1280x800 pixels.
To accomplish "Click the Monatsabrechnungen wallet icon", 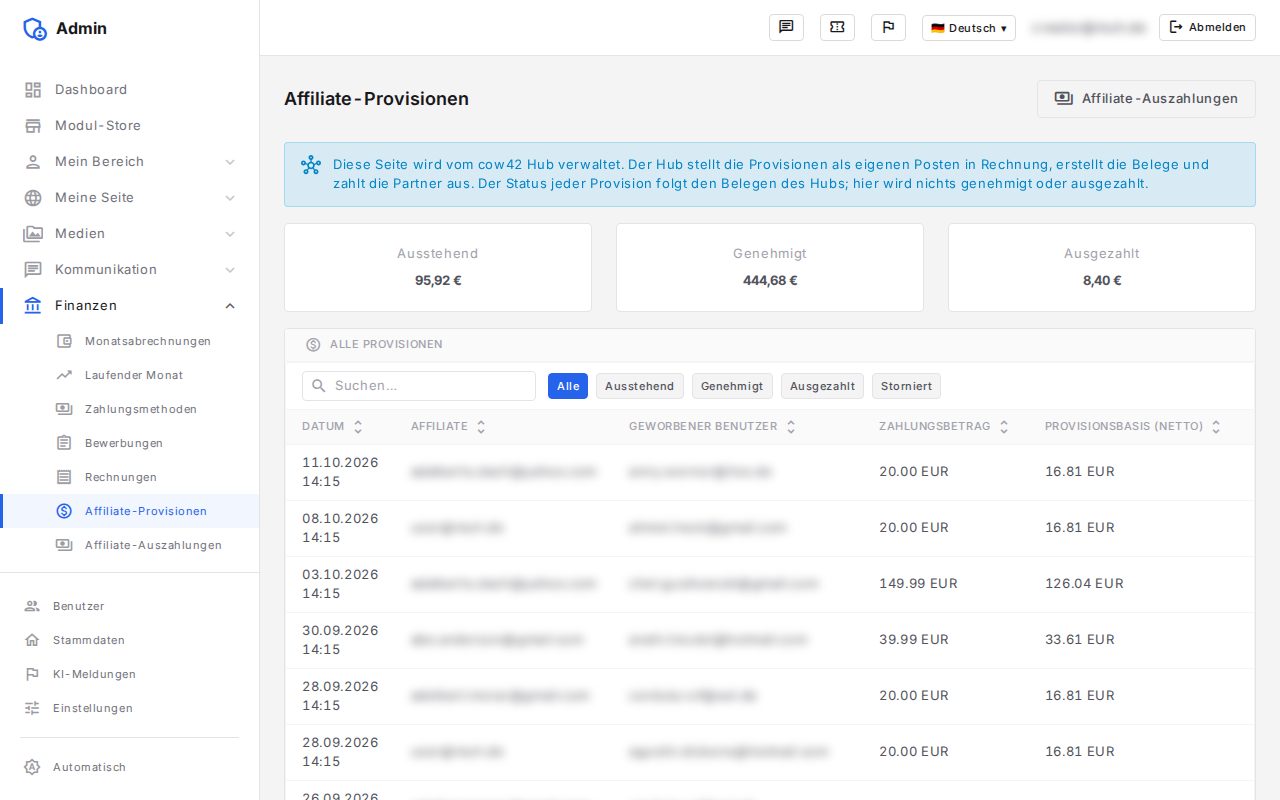I will coord(65,341).
